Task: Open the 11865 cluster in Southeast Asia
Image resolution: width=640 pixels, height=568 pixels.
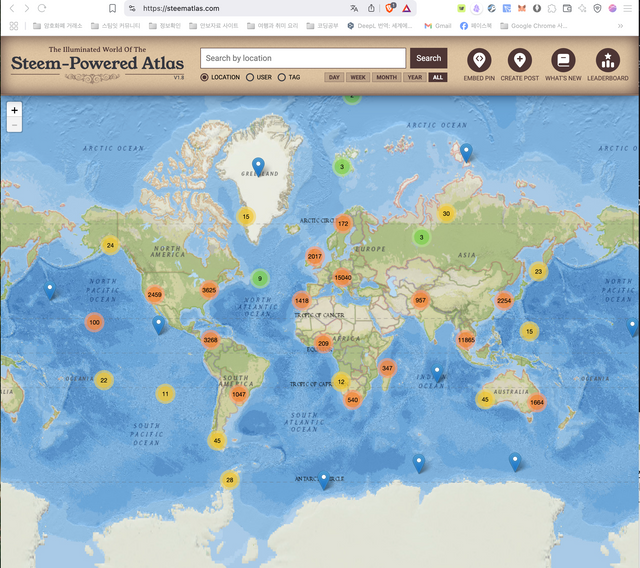Action: point(466,339)
